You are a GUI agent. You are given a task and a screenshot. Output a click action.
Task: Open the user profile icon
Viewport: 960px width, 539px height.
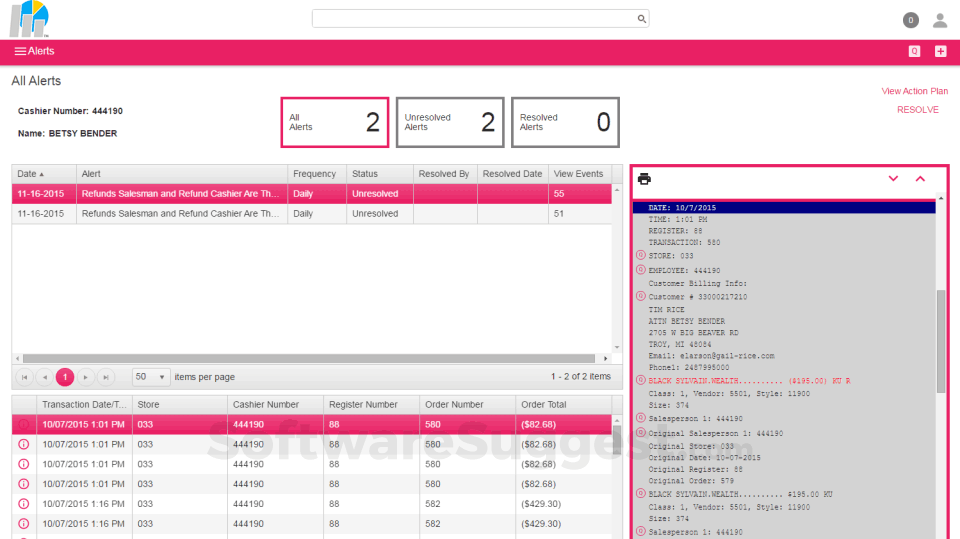(x=940, y=20)
